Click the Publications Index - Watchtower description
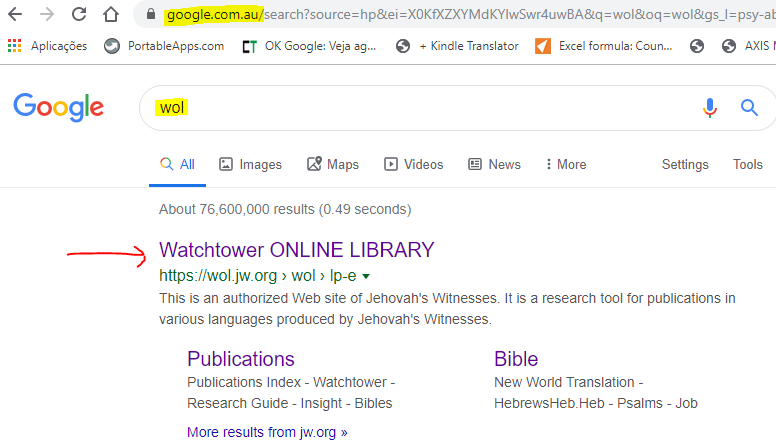776x444 pixels. pyautogui.click(x=291, y=393)
